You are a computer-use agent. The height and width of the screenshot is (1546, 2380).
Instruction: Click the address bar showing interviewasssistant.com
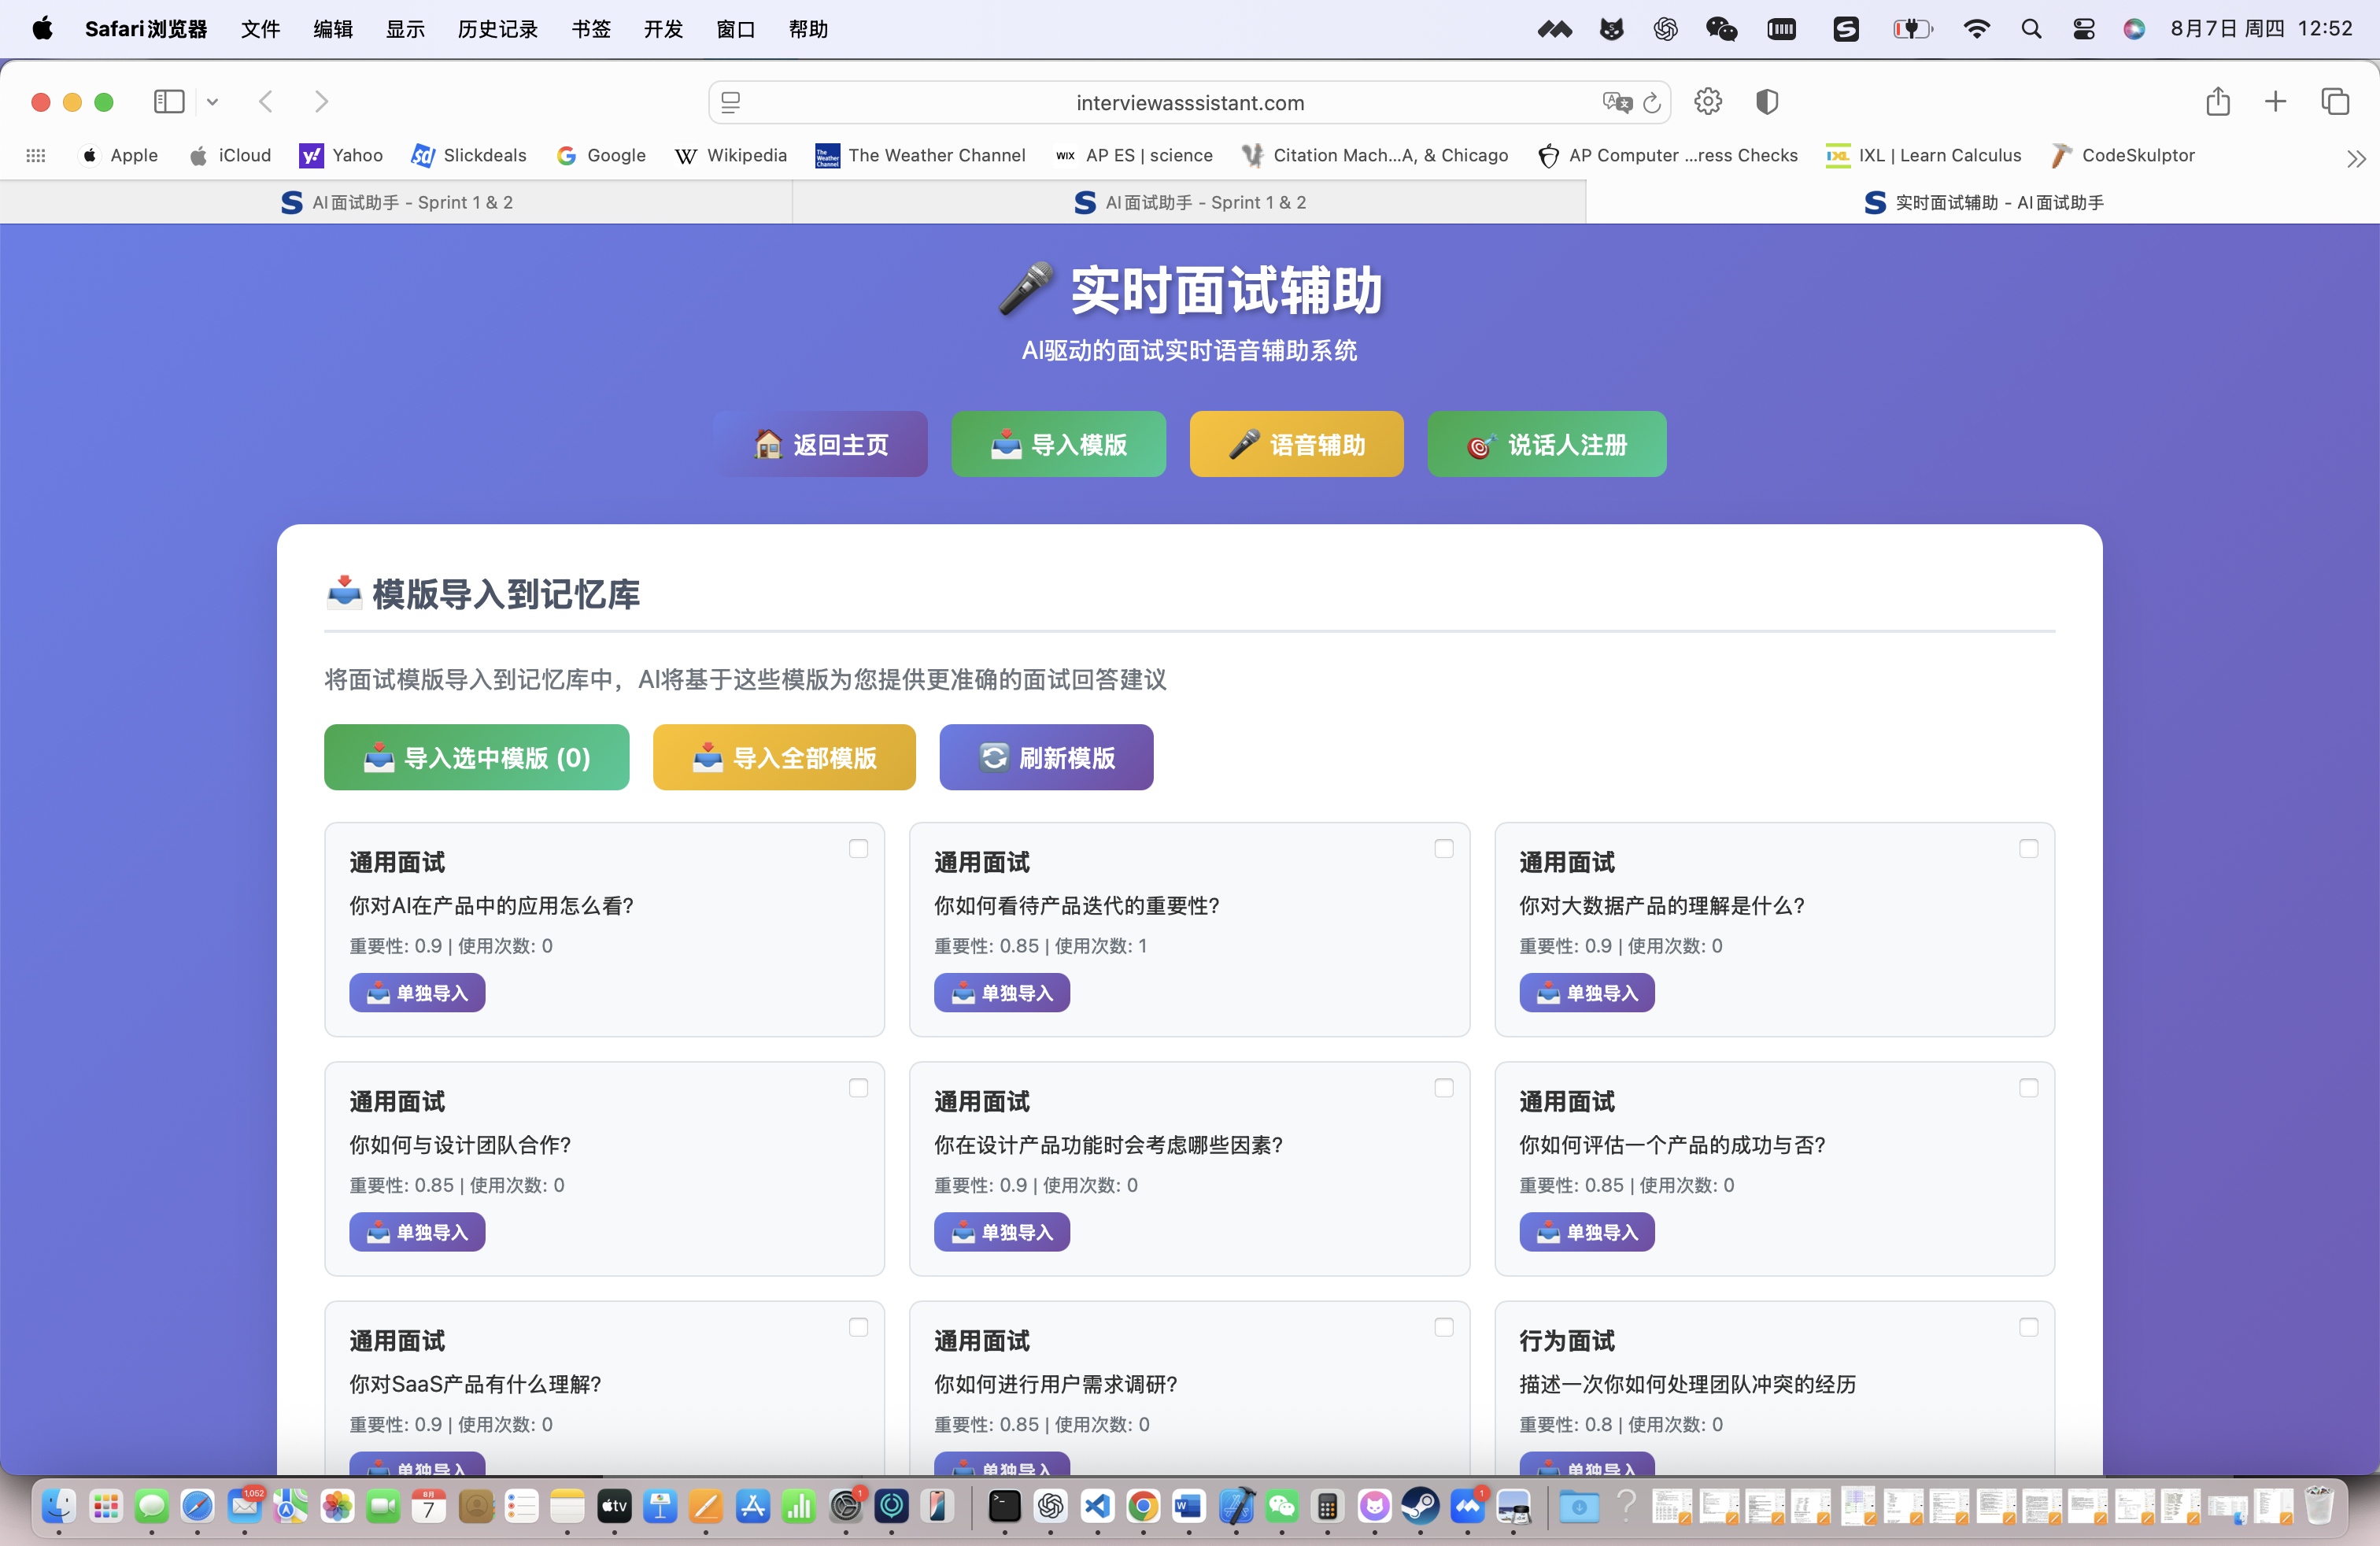click(1189, 102)
